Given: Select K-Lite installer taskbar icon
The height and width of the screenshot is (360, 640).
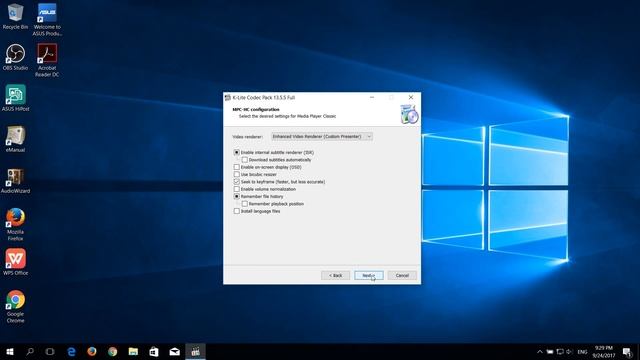Looking at the screenshot, I should tap(196, 351).
